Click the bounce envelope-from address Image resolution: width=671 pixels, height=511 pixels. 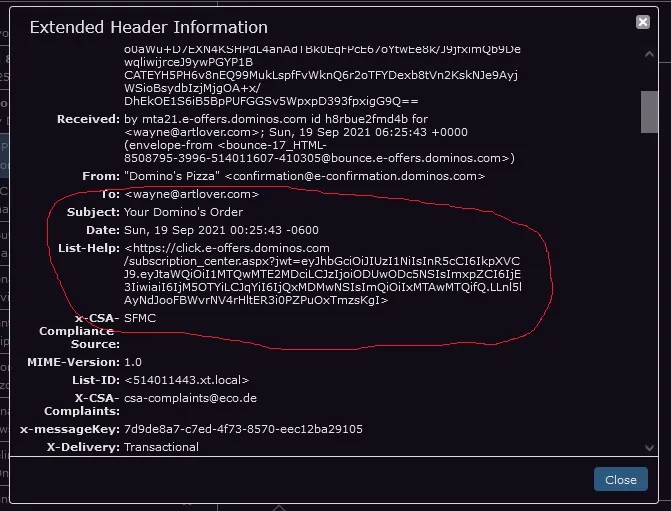[x=319, y=152]
